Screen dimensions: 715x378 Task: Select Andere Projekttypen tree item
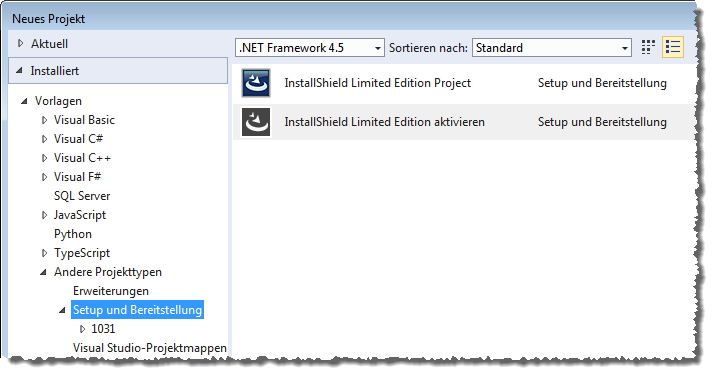click(x=108, y=272)
